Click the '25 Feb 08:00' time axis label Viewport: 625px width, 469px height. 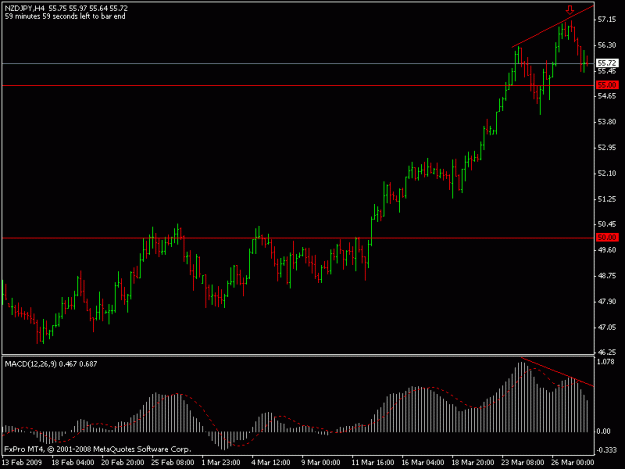click(x=173, y=463)
